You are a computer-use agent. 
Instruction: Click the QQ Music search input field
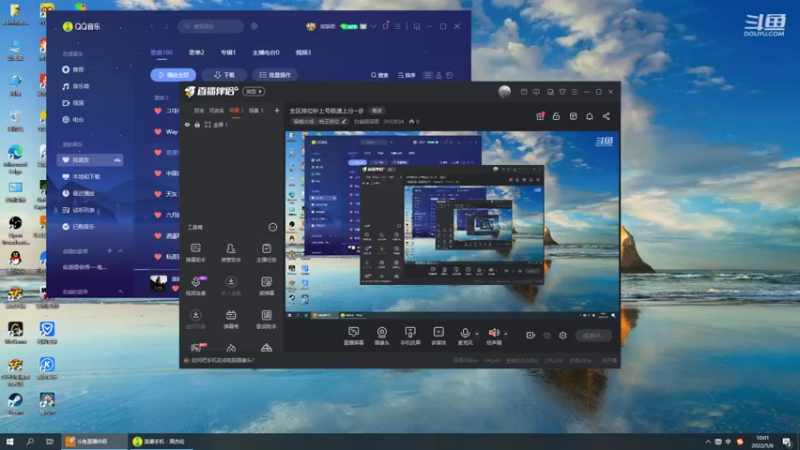[211, 26]
